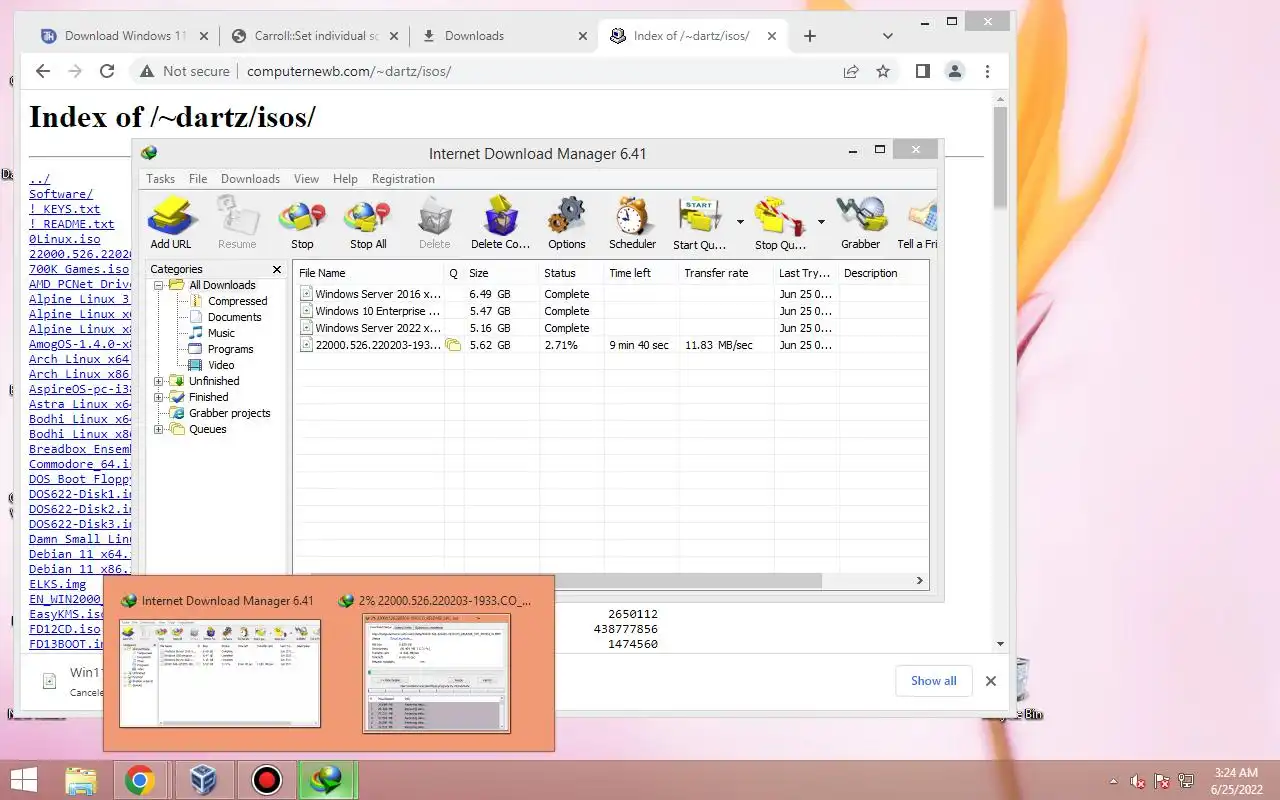Open the Downloads menu in IDM
This screenshot has height=800, width=1280.
(x=250, y=179)
